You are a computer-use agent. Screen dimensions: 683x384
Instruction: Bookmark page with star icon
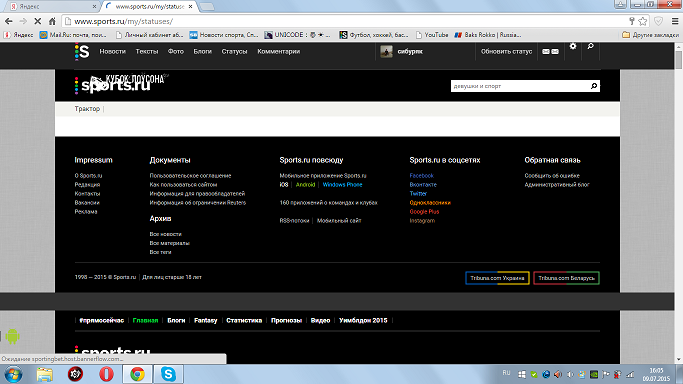[643, 21]
